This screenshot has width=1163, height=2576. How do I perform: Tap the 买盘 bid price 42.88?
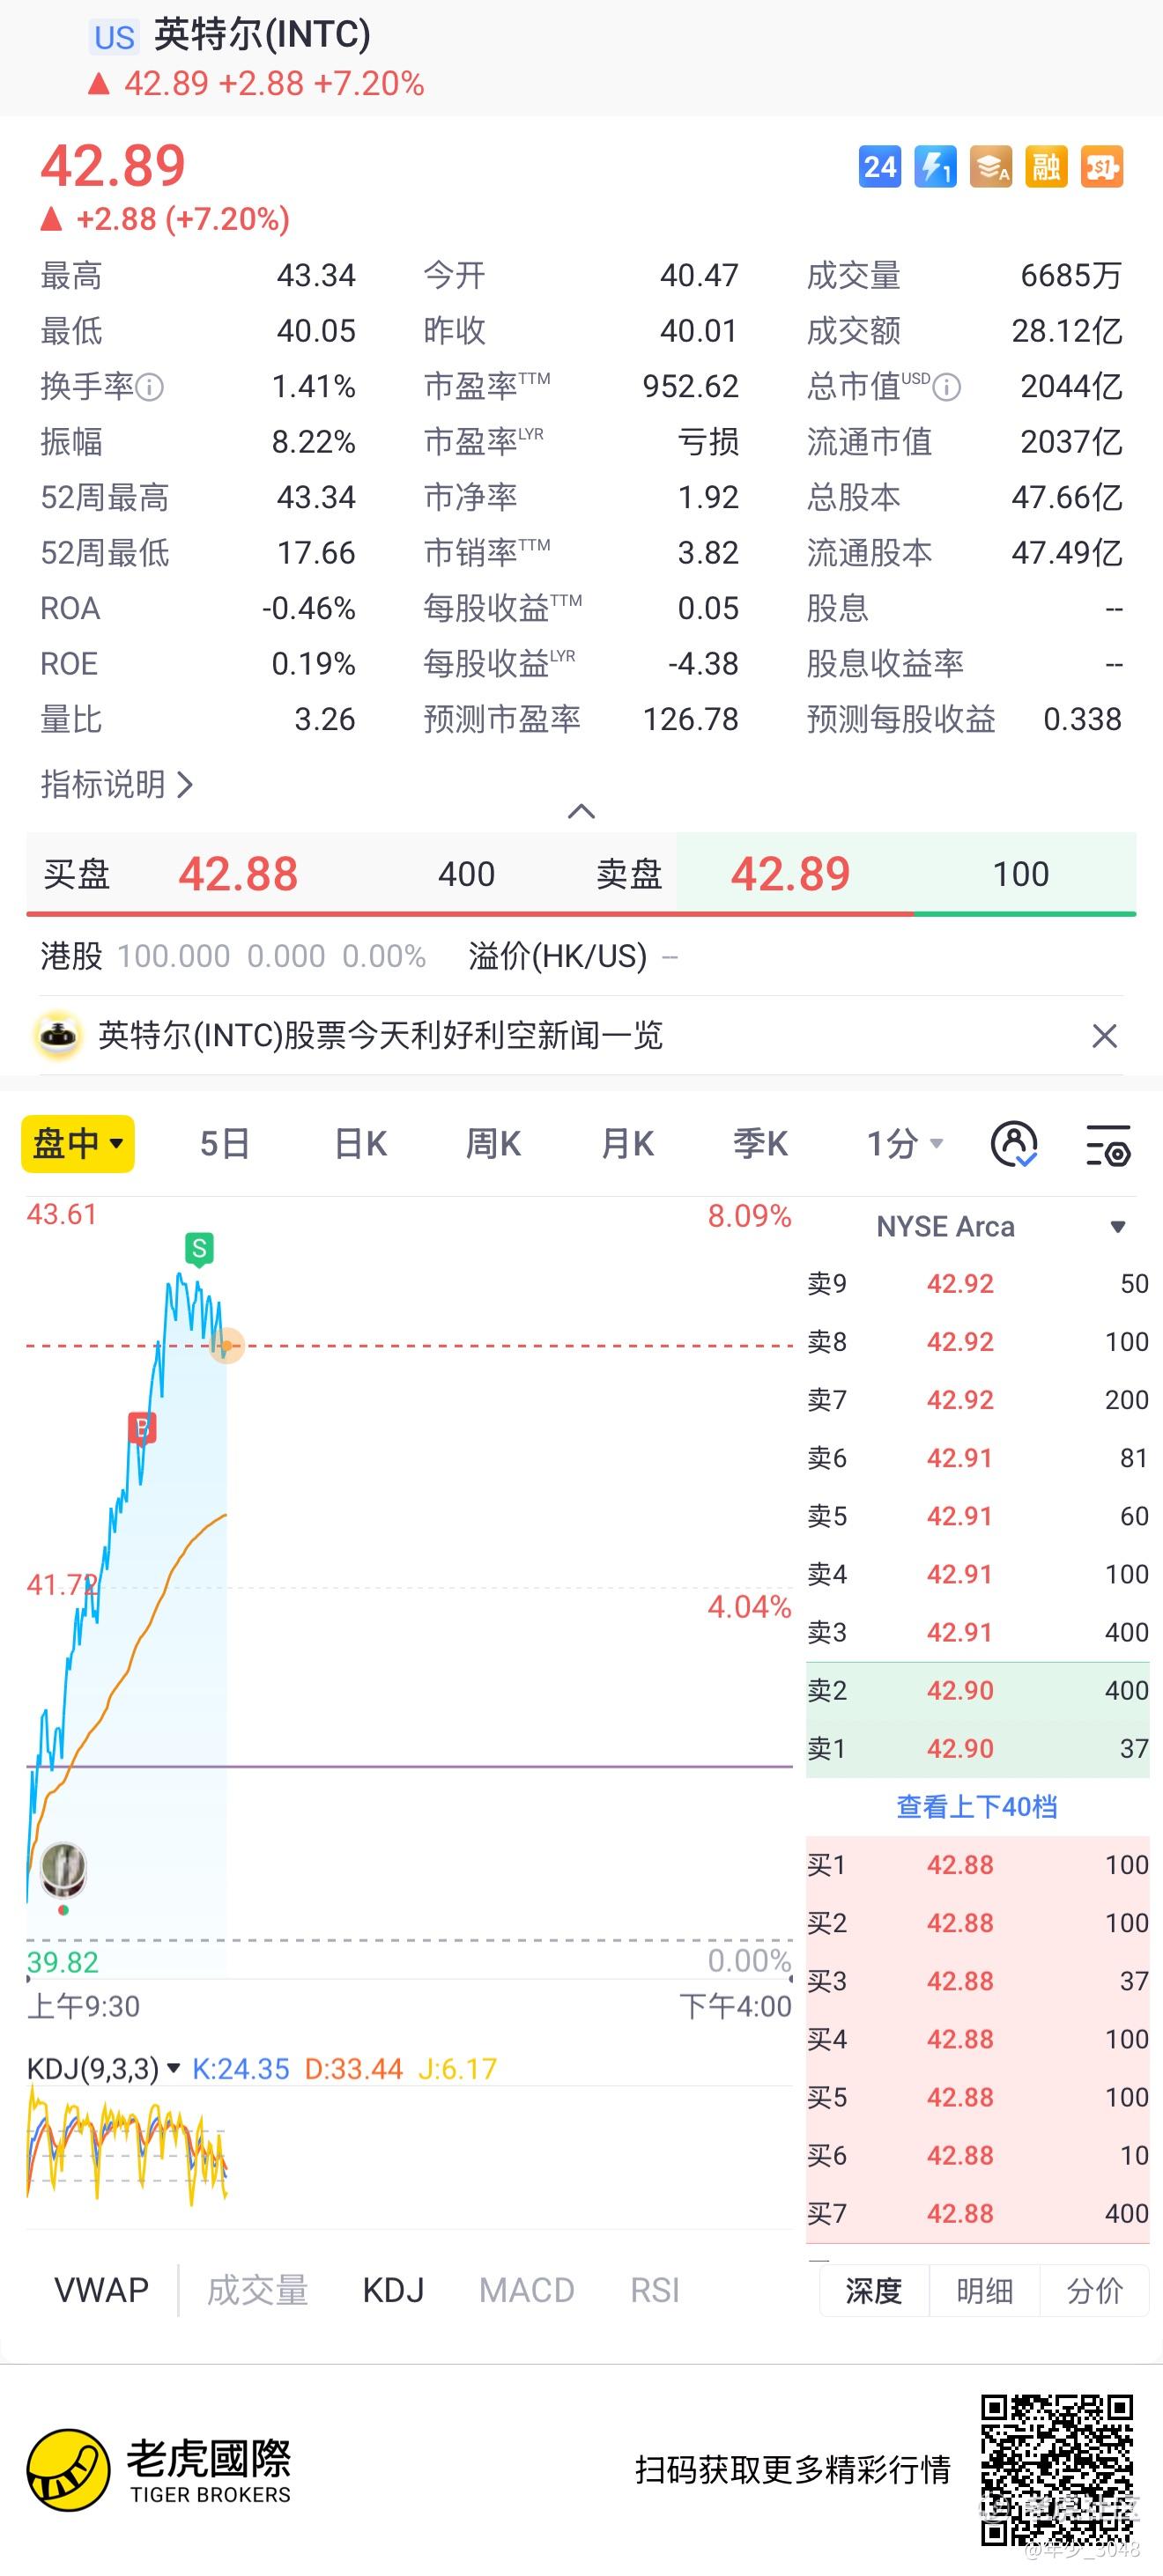(x=238, y=874)
